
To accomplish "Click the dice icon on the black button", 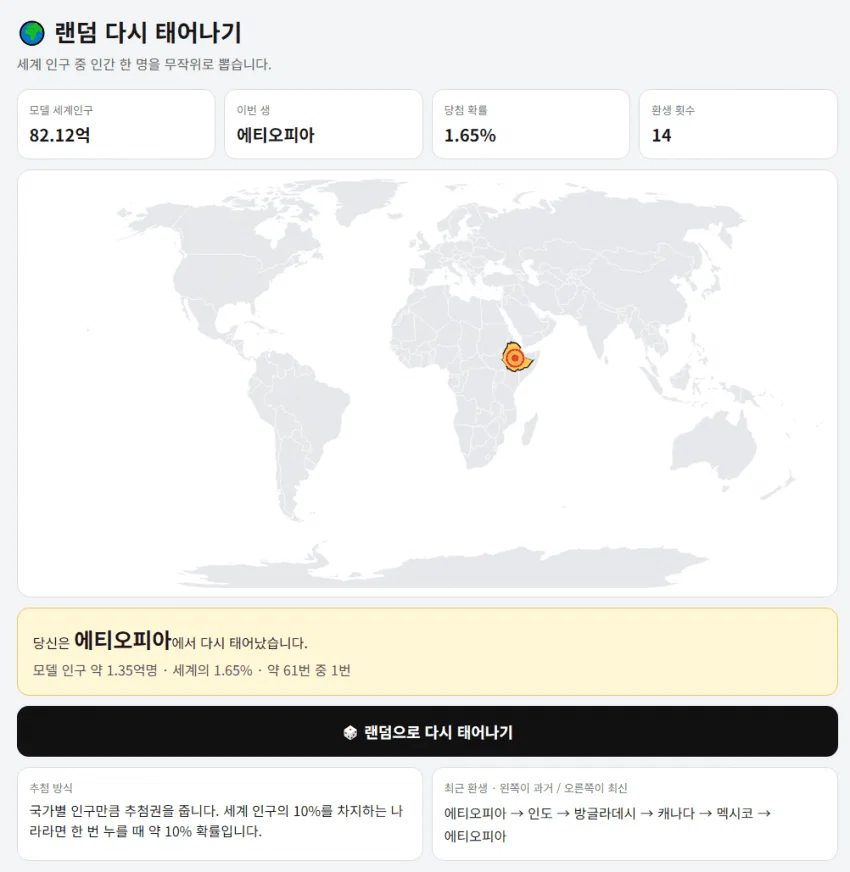I will [350, 732].
